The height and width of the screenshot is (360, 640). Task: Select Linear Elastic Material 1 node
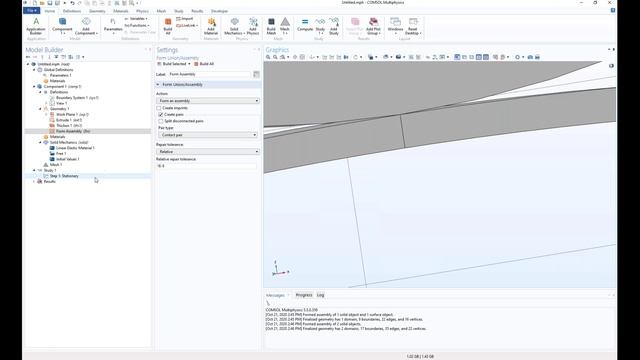coord(75,148)
